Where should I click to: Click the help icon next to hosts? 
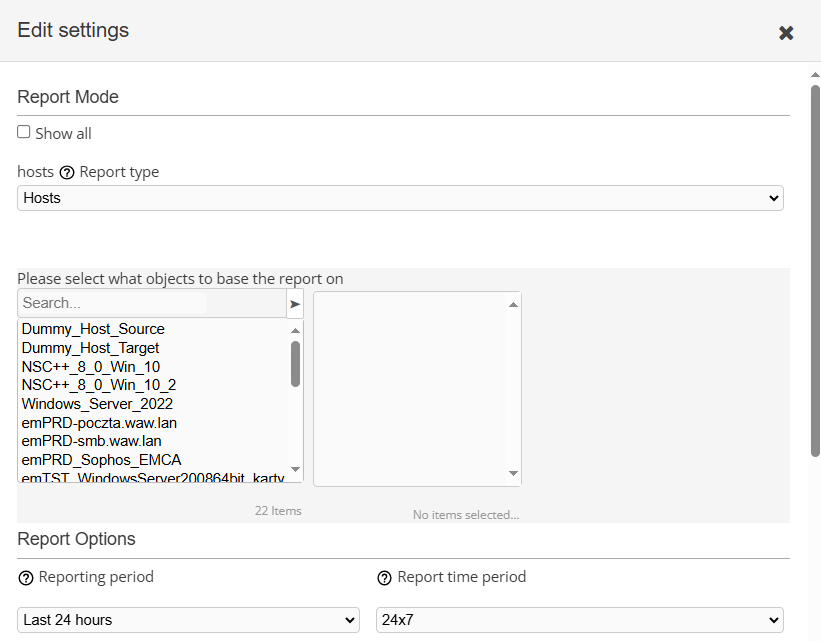coord(67,172)
